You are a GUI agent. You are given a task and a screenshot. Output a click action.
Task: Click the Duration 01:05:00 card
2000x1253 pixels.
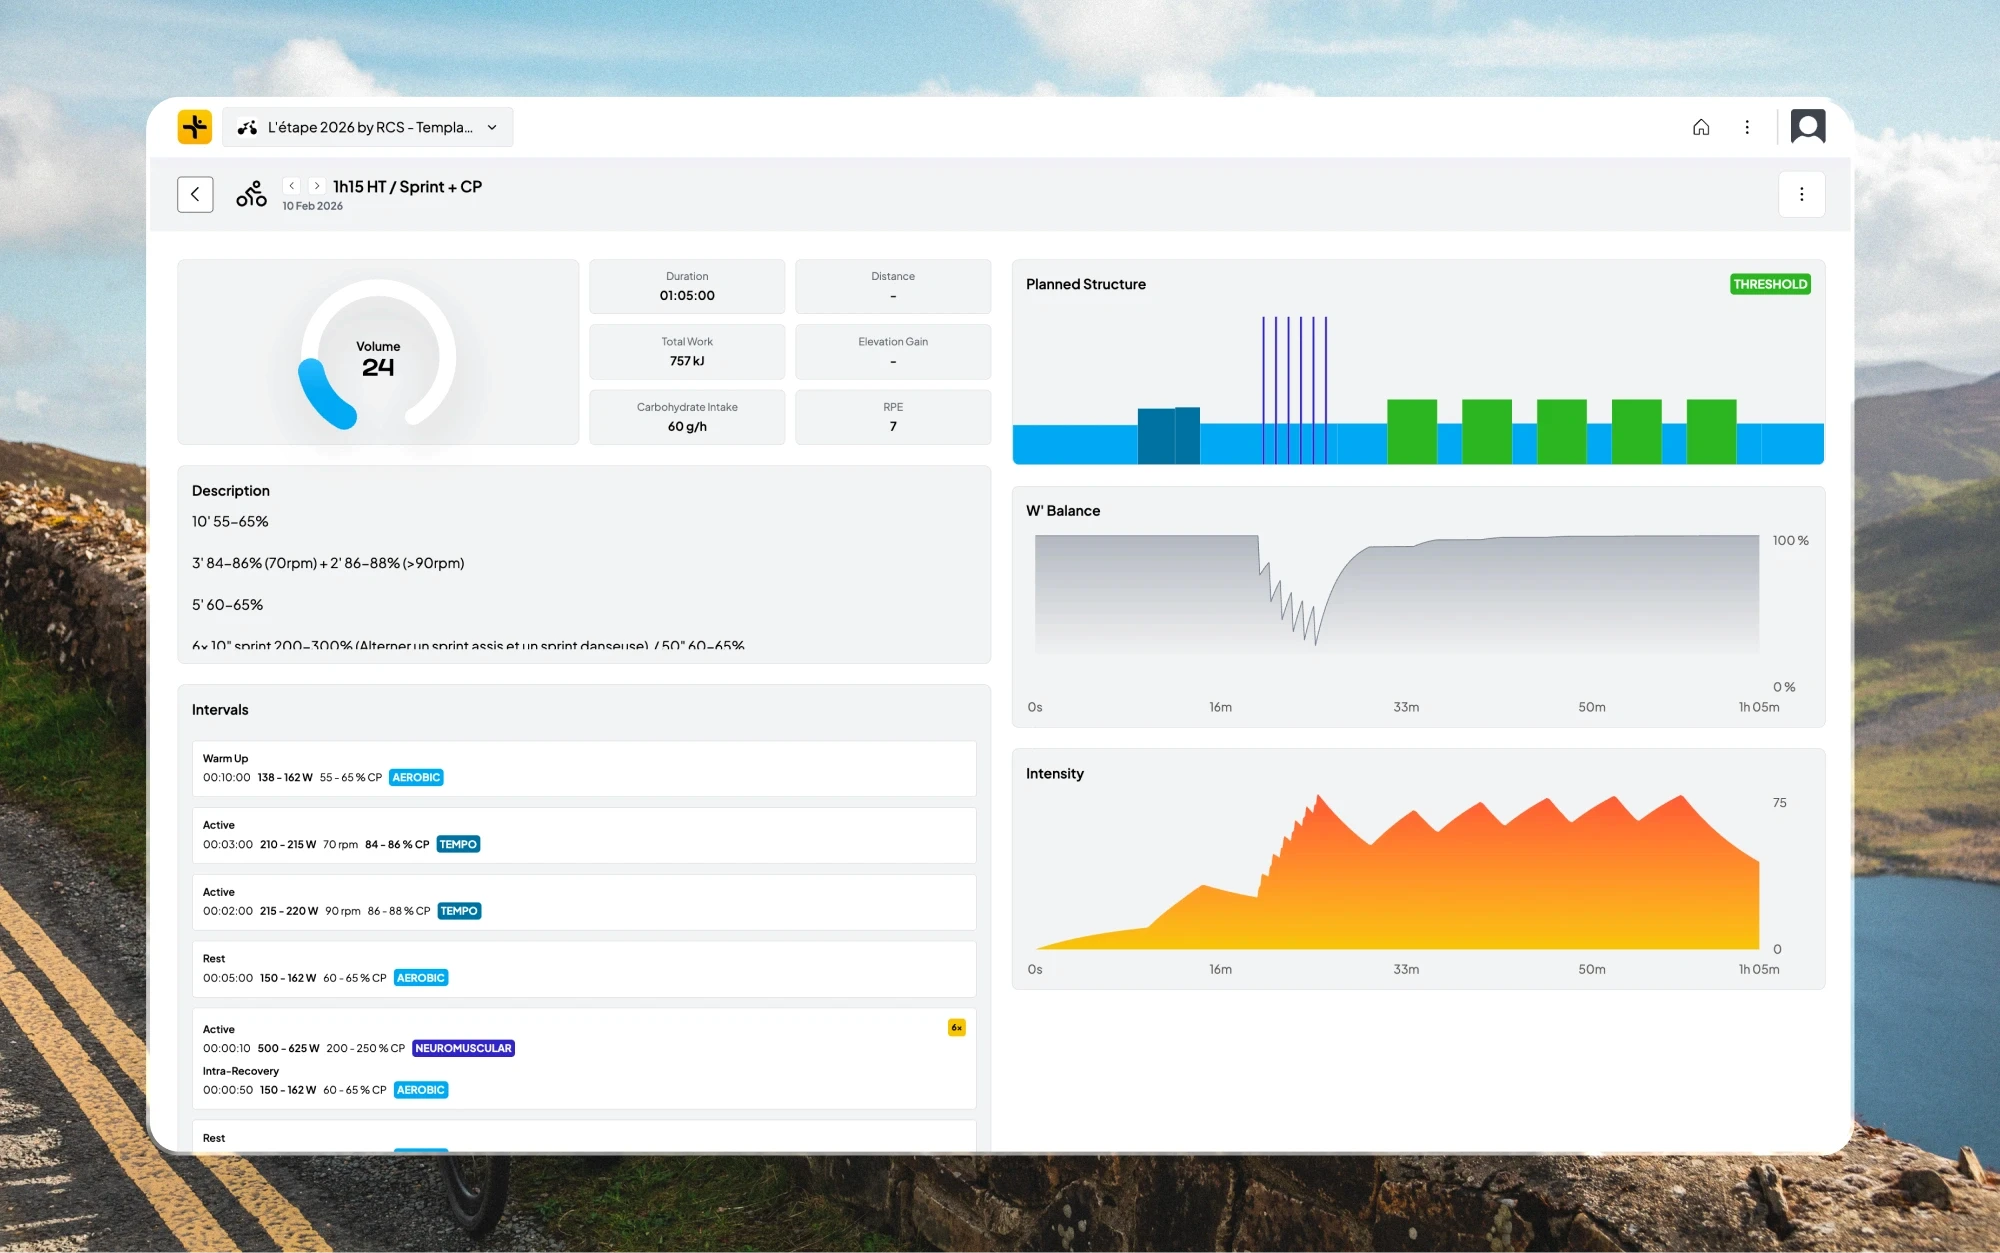[687, 286]
